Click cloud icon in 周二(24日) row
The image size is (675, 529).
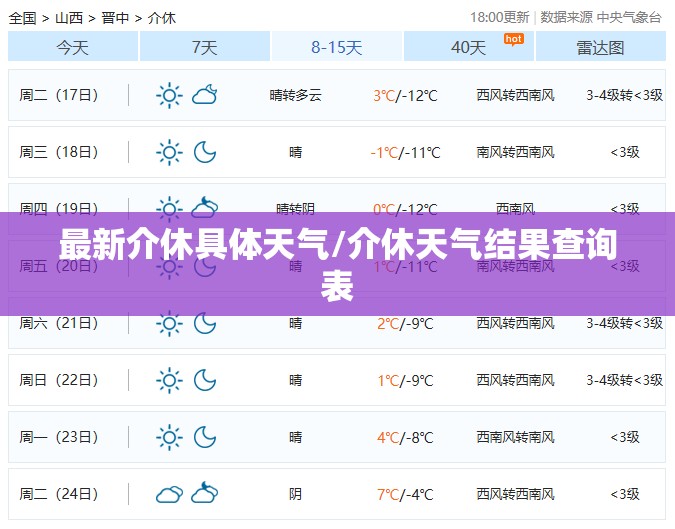[169, 495]
